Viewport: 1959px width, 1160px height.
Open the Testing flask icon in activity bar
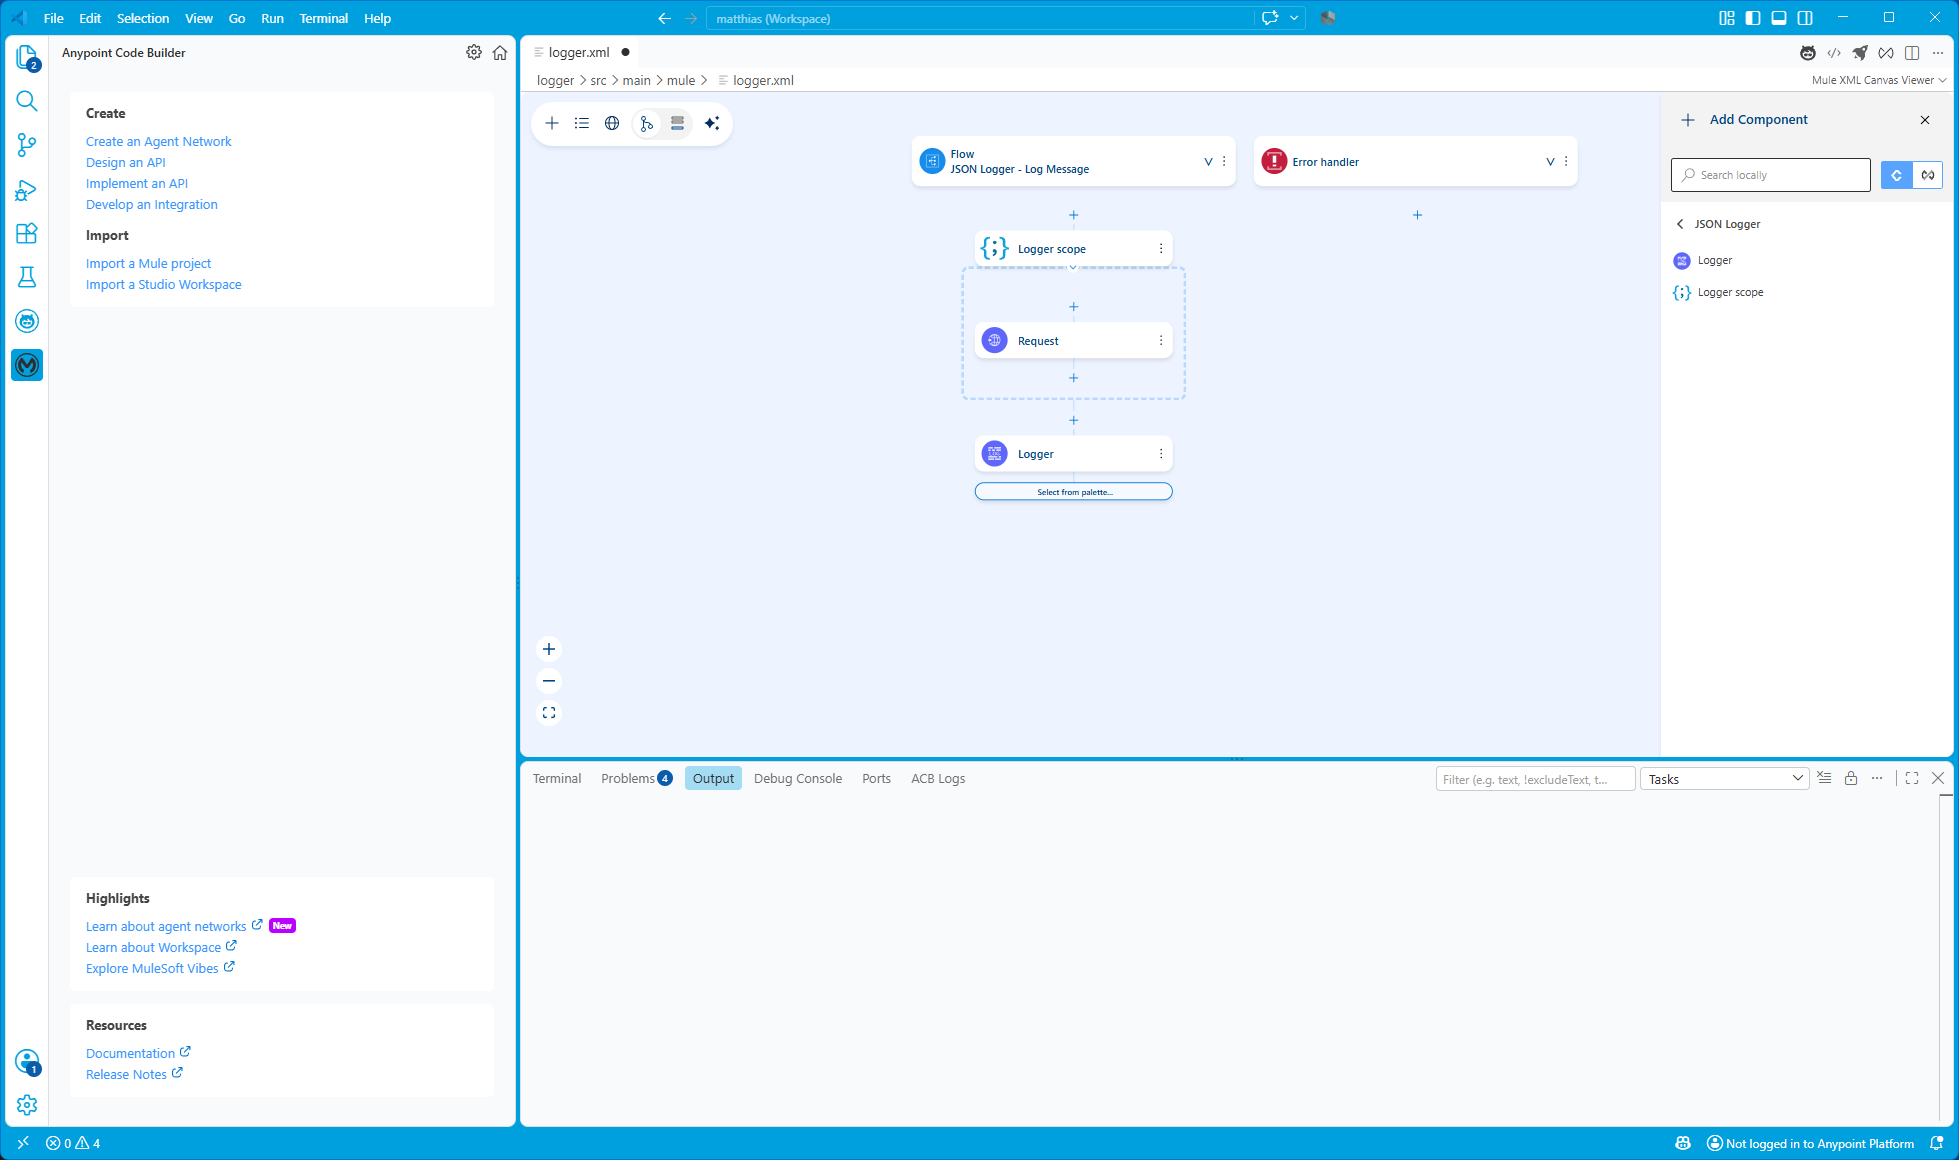(x=27, y=277)
